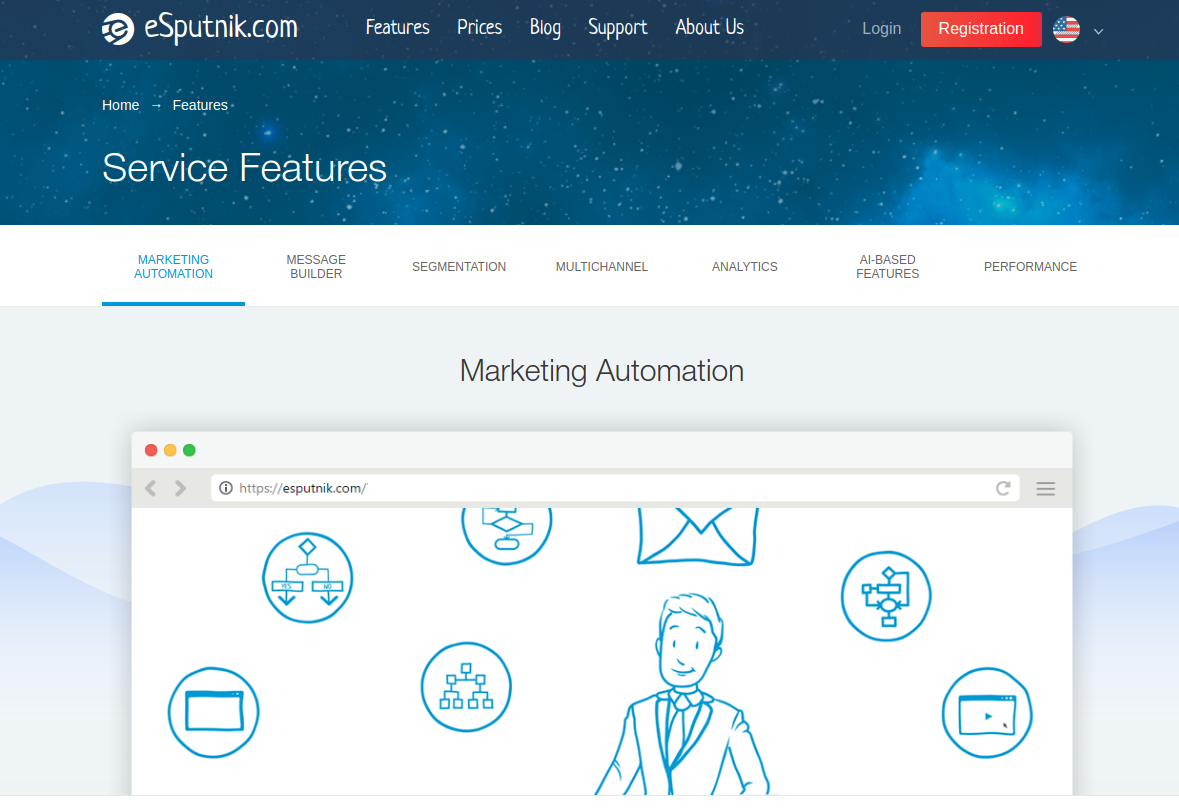Viewport: 1179px width, 810px height.
Task: Click the Marketing Automation heading
Action: point(602,371)
